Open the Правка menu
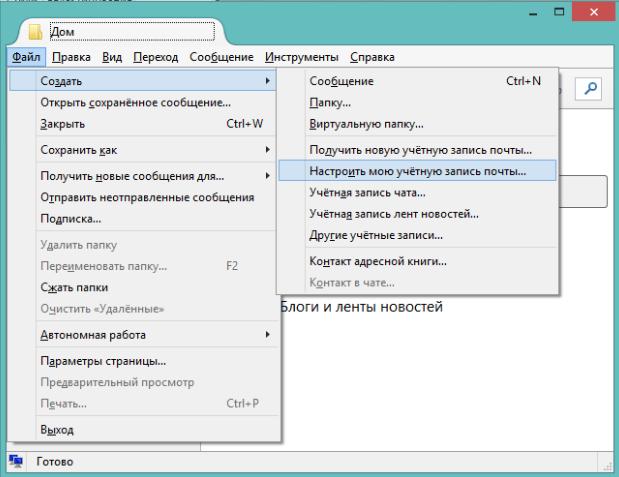619x477 pixels. point(71,58)
